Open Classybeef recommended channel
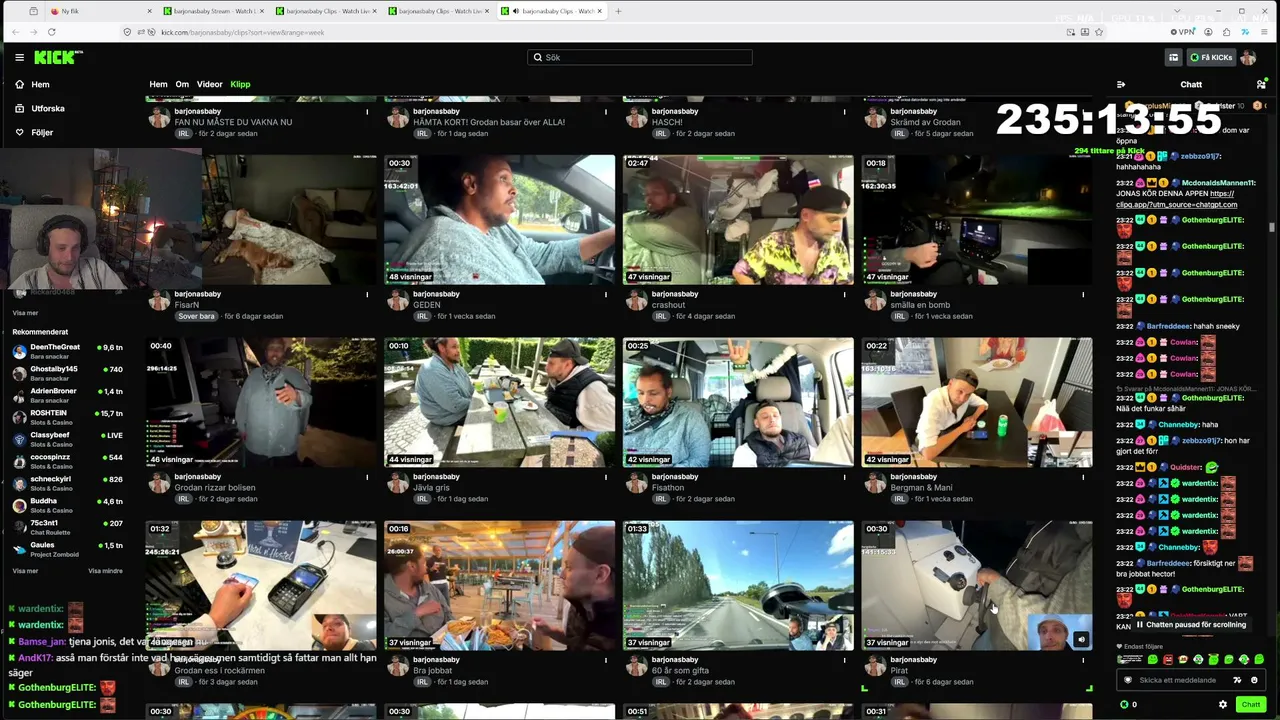 [67, 439]
